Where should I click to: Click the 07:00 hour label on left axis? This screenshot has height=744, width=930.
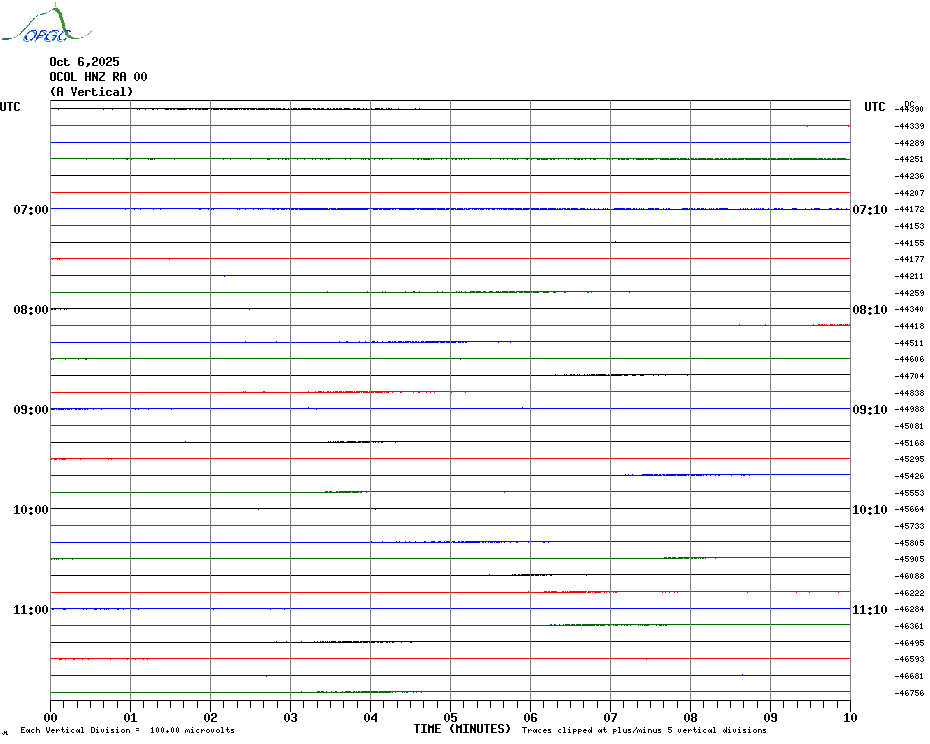(30, 209)
